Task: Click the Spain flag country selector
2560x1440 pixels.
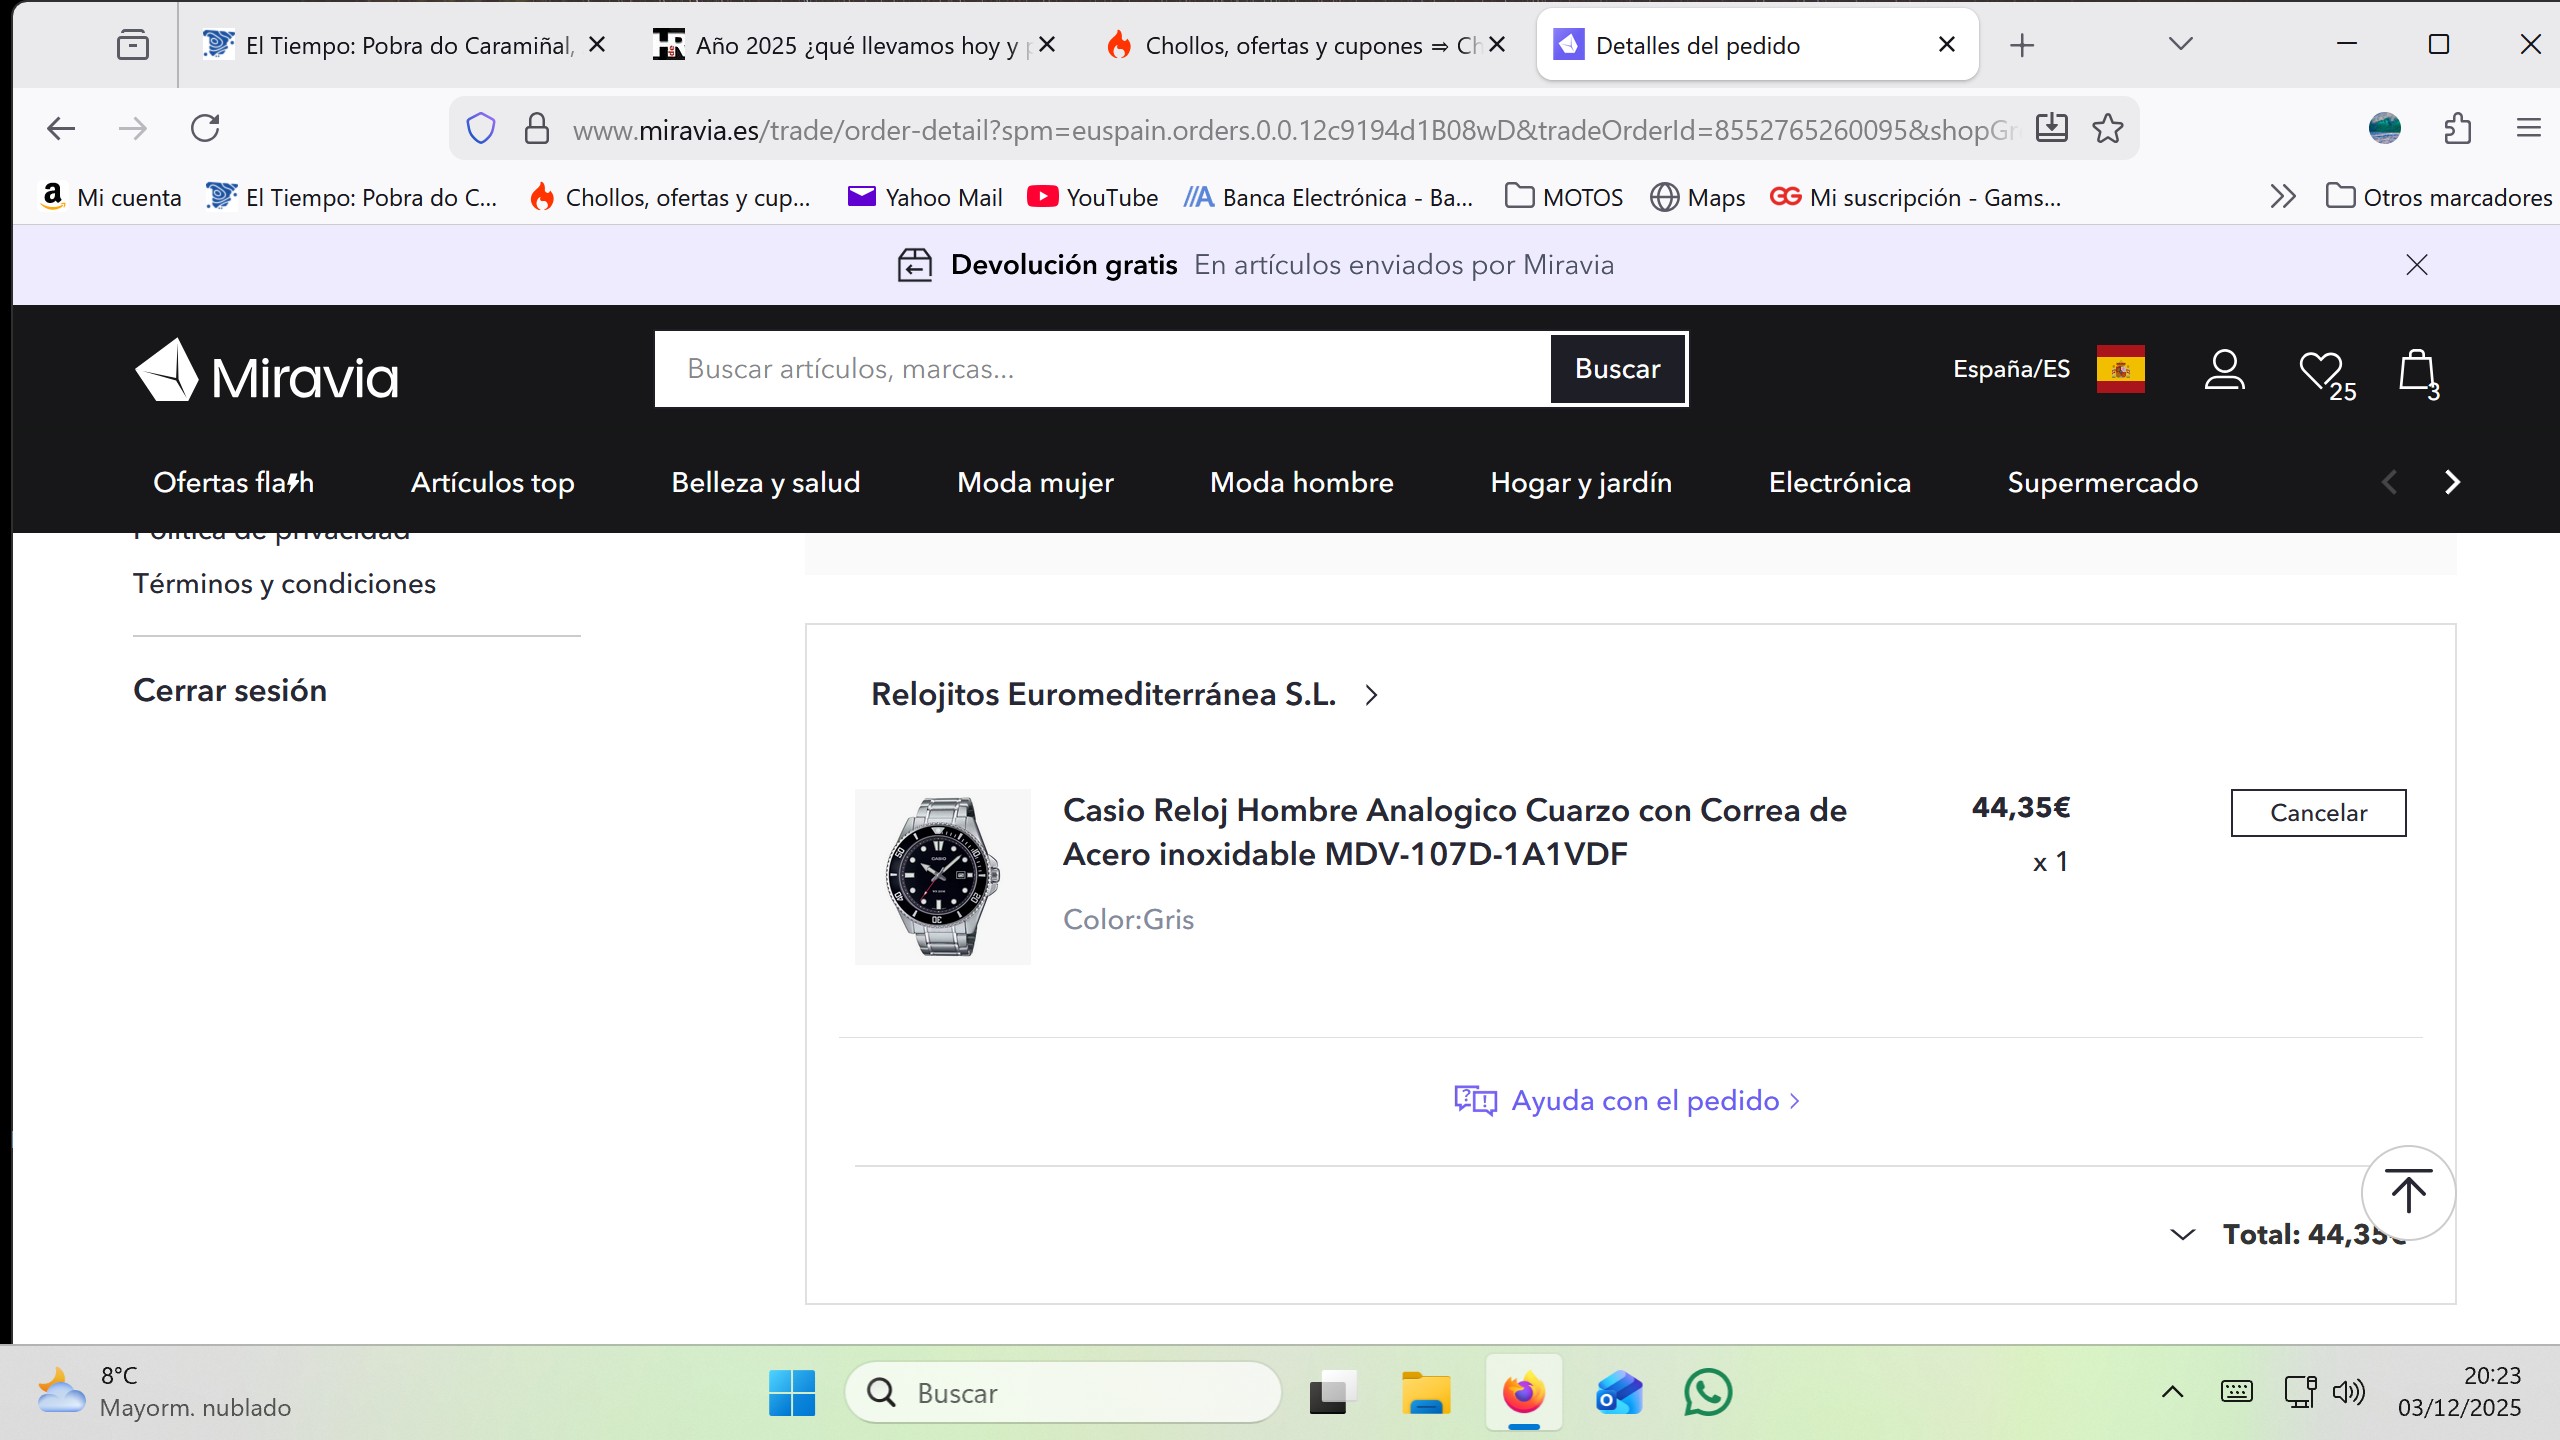Action: pos(2120,369)
